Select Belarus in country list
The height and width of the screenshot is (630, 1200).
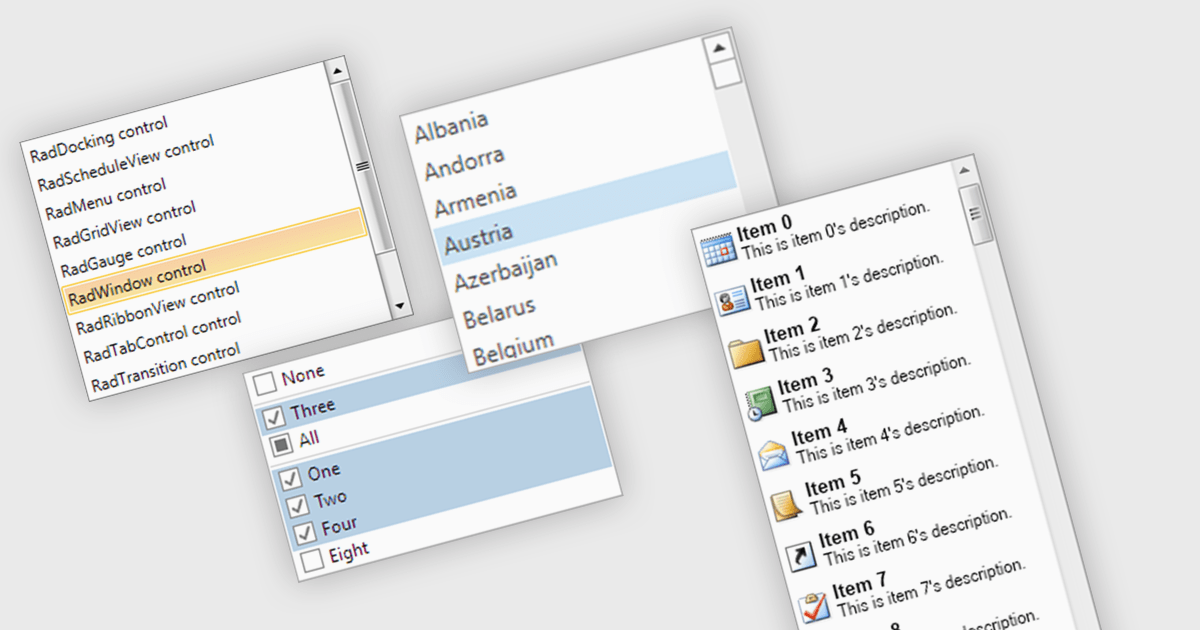[500, 313]
